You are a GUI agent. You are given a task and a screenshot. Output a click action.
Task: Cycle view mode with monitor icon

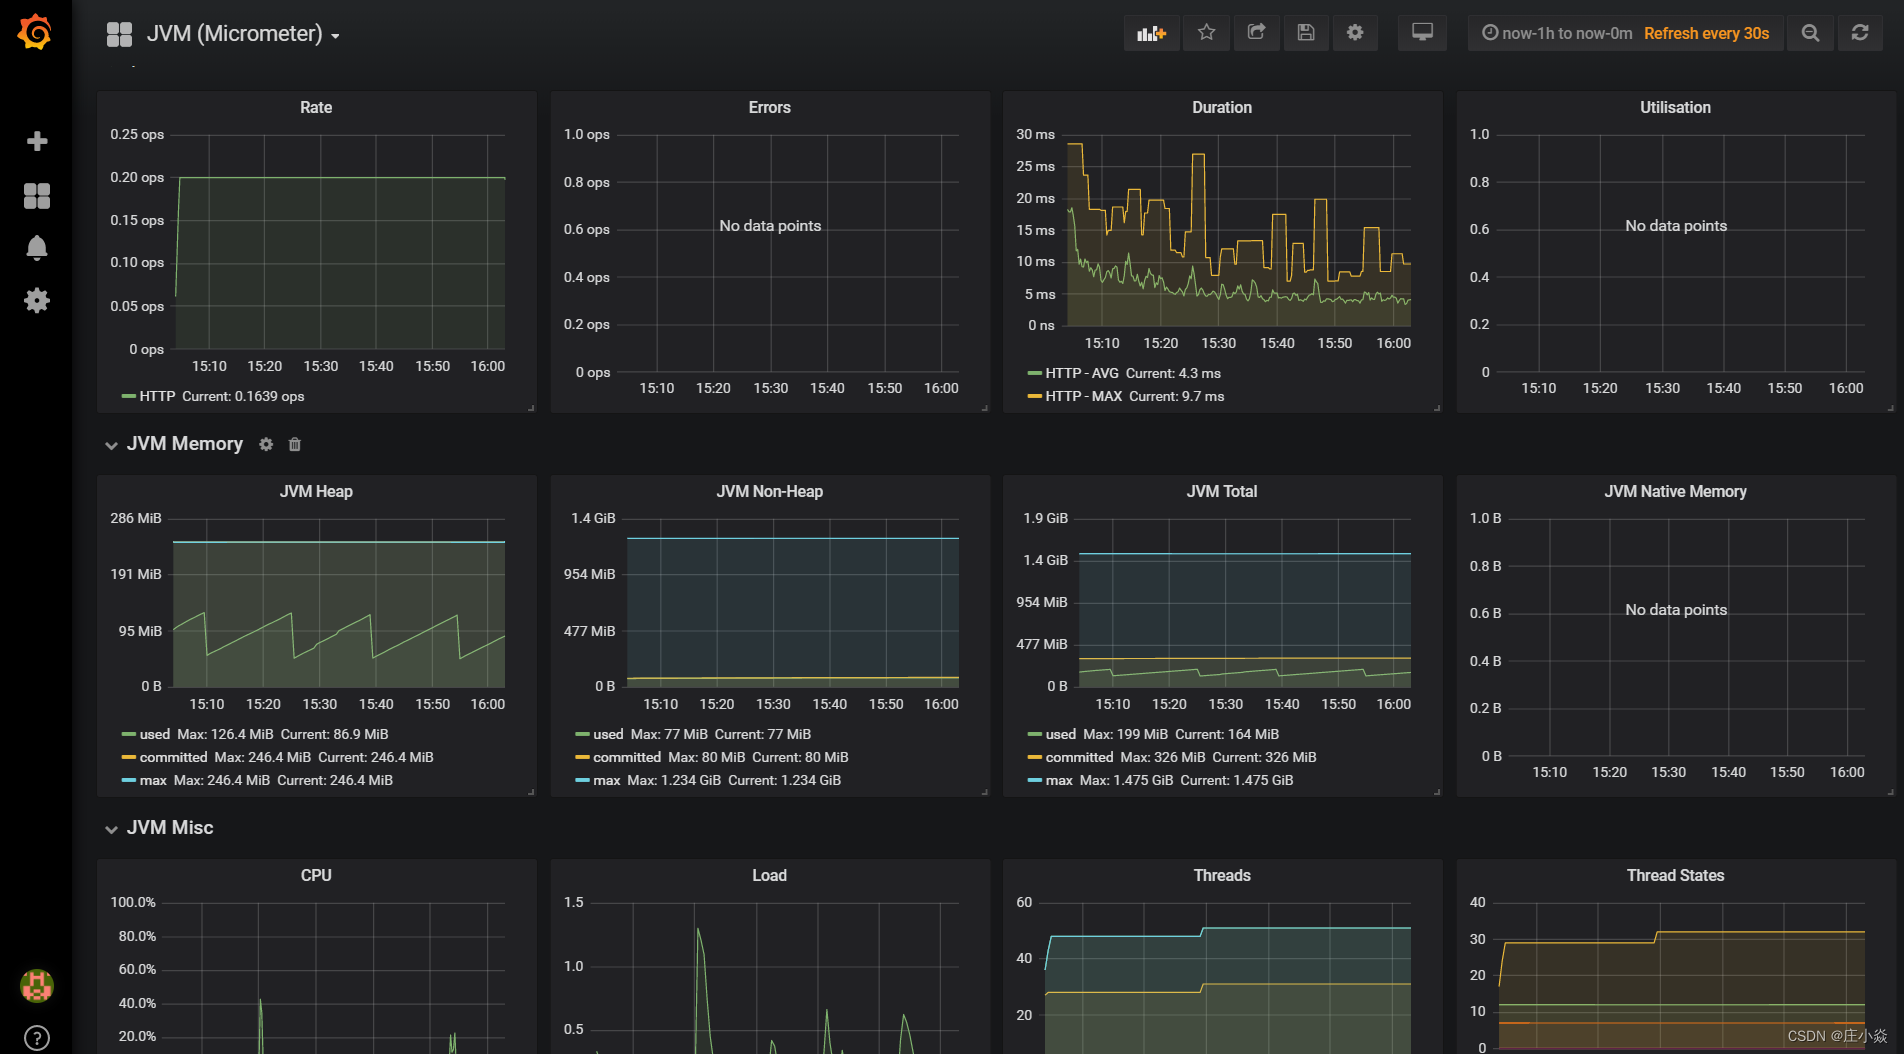coord(1422,33)
